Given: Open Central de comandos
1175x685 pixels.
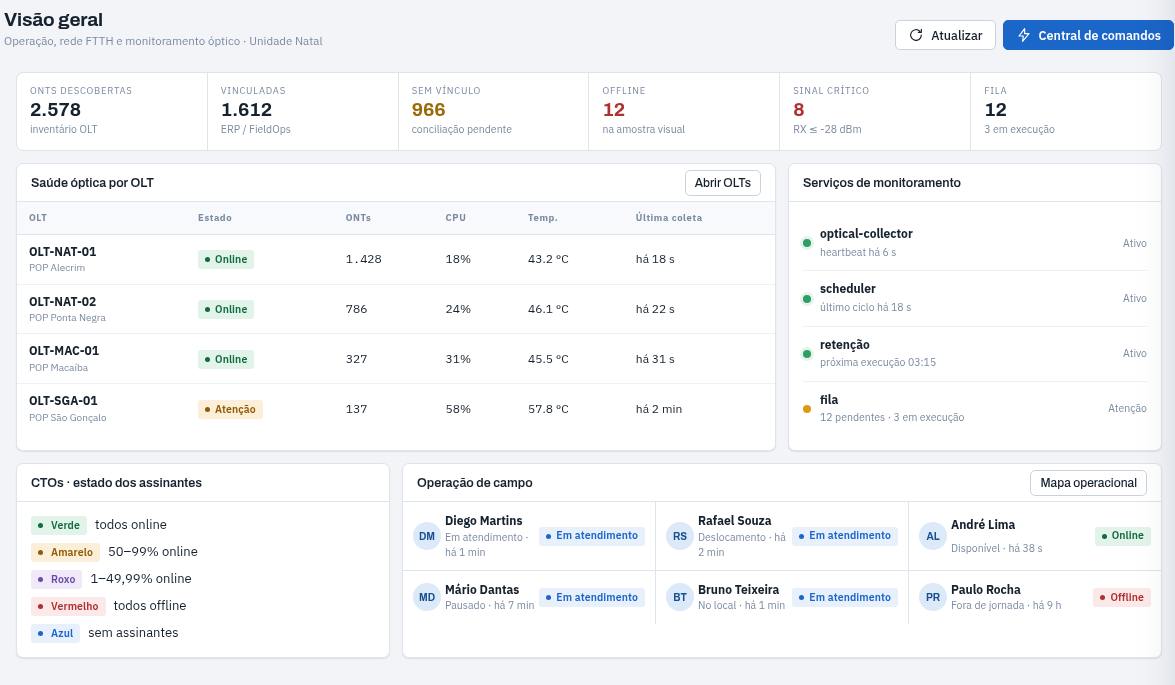Looking at the screenshot, I should tap(1088, 35).
